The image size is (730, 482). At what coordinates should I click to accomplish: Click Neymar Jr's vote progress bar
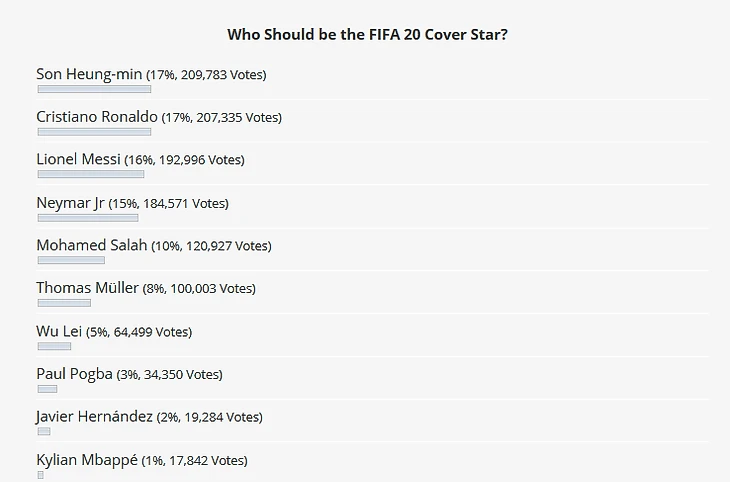87,217
